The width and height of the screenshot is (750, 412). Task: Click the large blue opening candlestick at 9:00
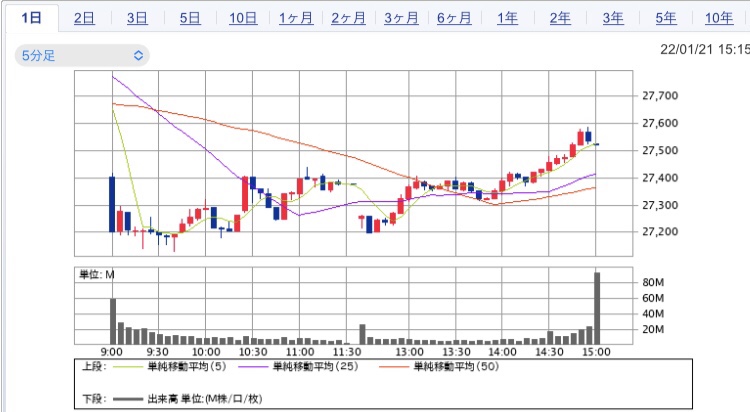(x=112, y=204)
